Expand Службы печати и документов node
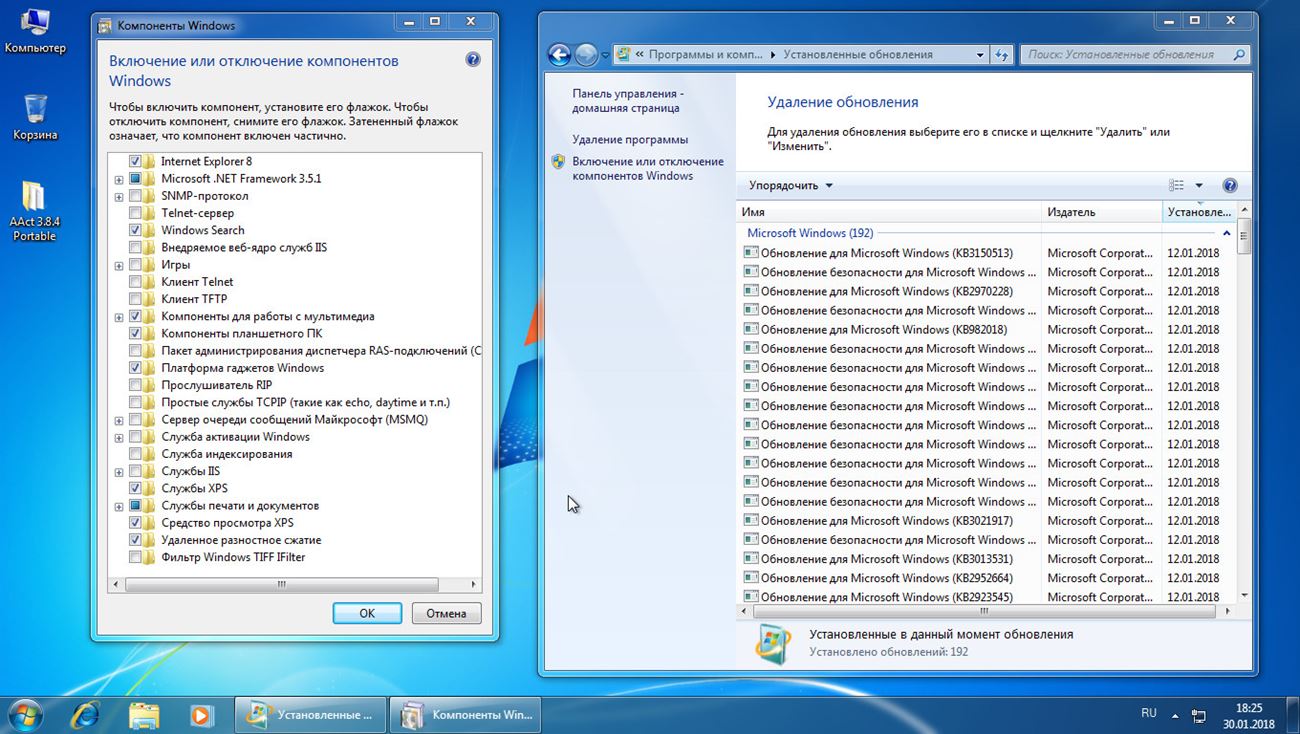The height and width of the screenshot is (734, 1300). tap(119, 506)
